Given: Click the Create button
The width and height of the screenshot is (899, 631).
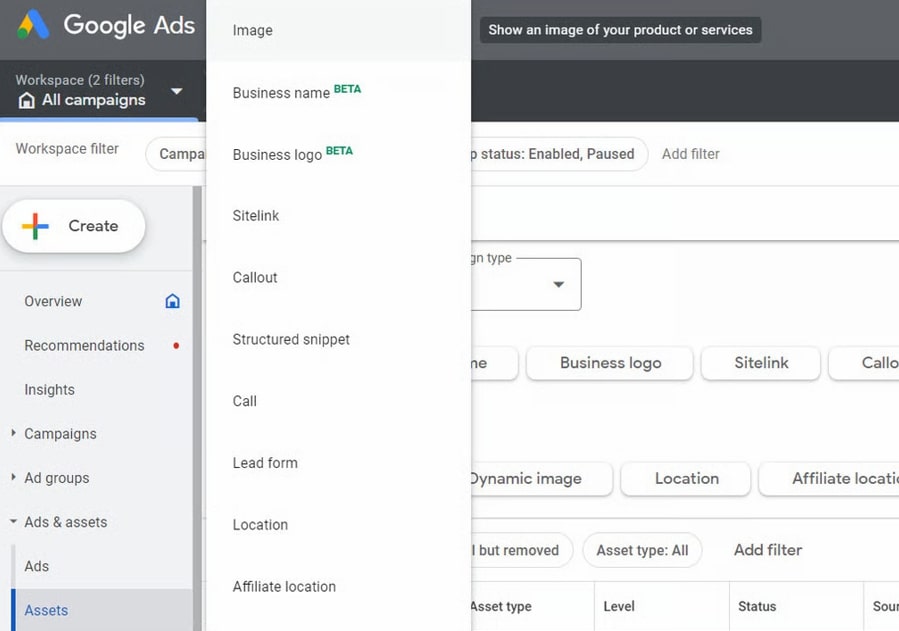Looking at the screenshot, I should pos(74,226).
